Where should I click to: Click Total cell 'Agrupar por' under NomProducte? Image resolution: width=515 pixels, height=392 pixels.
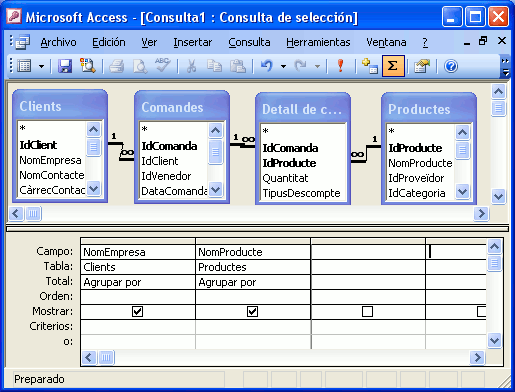(x=253, y=282)
